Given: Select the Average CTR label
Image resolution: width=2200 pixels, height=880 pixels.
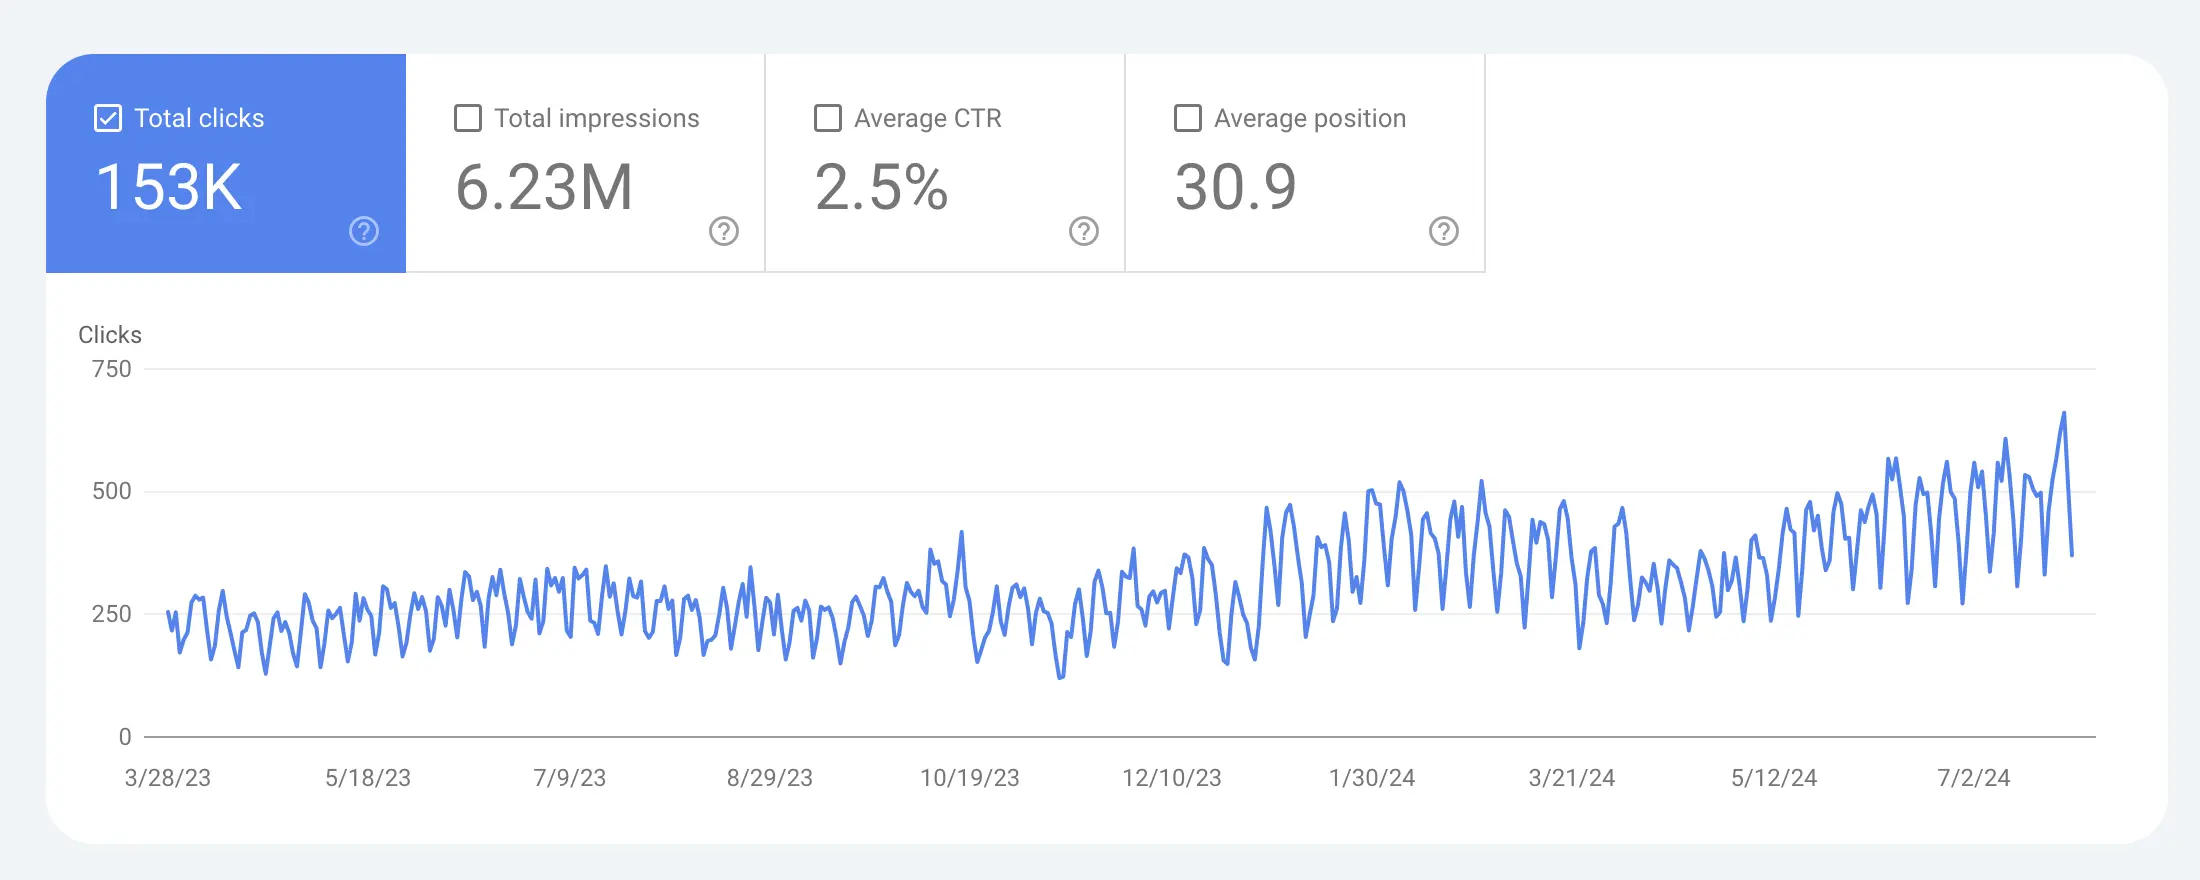Looking at the screenshot, I should pos(928,118).
